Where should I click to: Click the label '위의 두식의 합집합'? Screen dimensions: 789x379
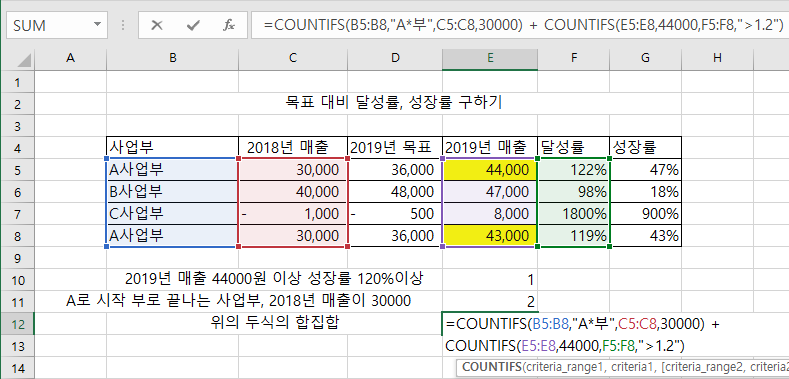[x=274, y=323]
